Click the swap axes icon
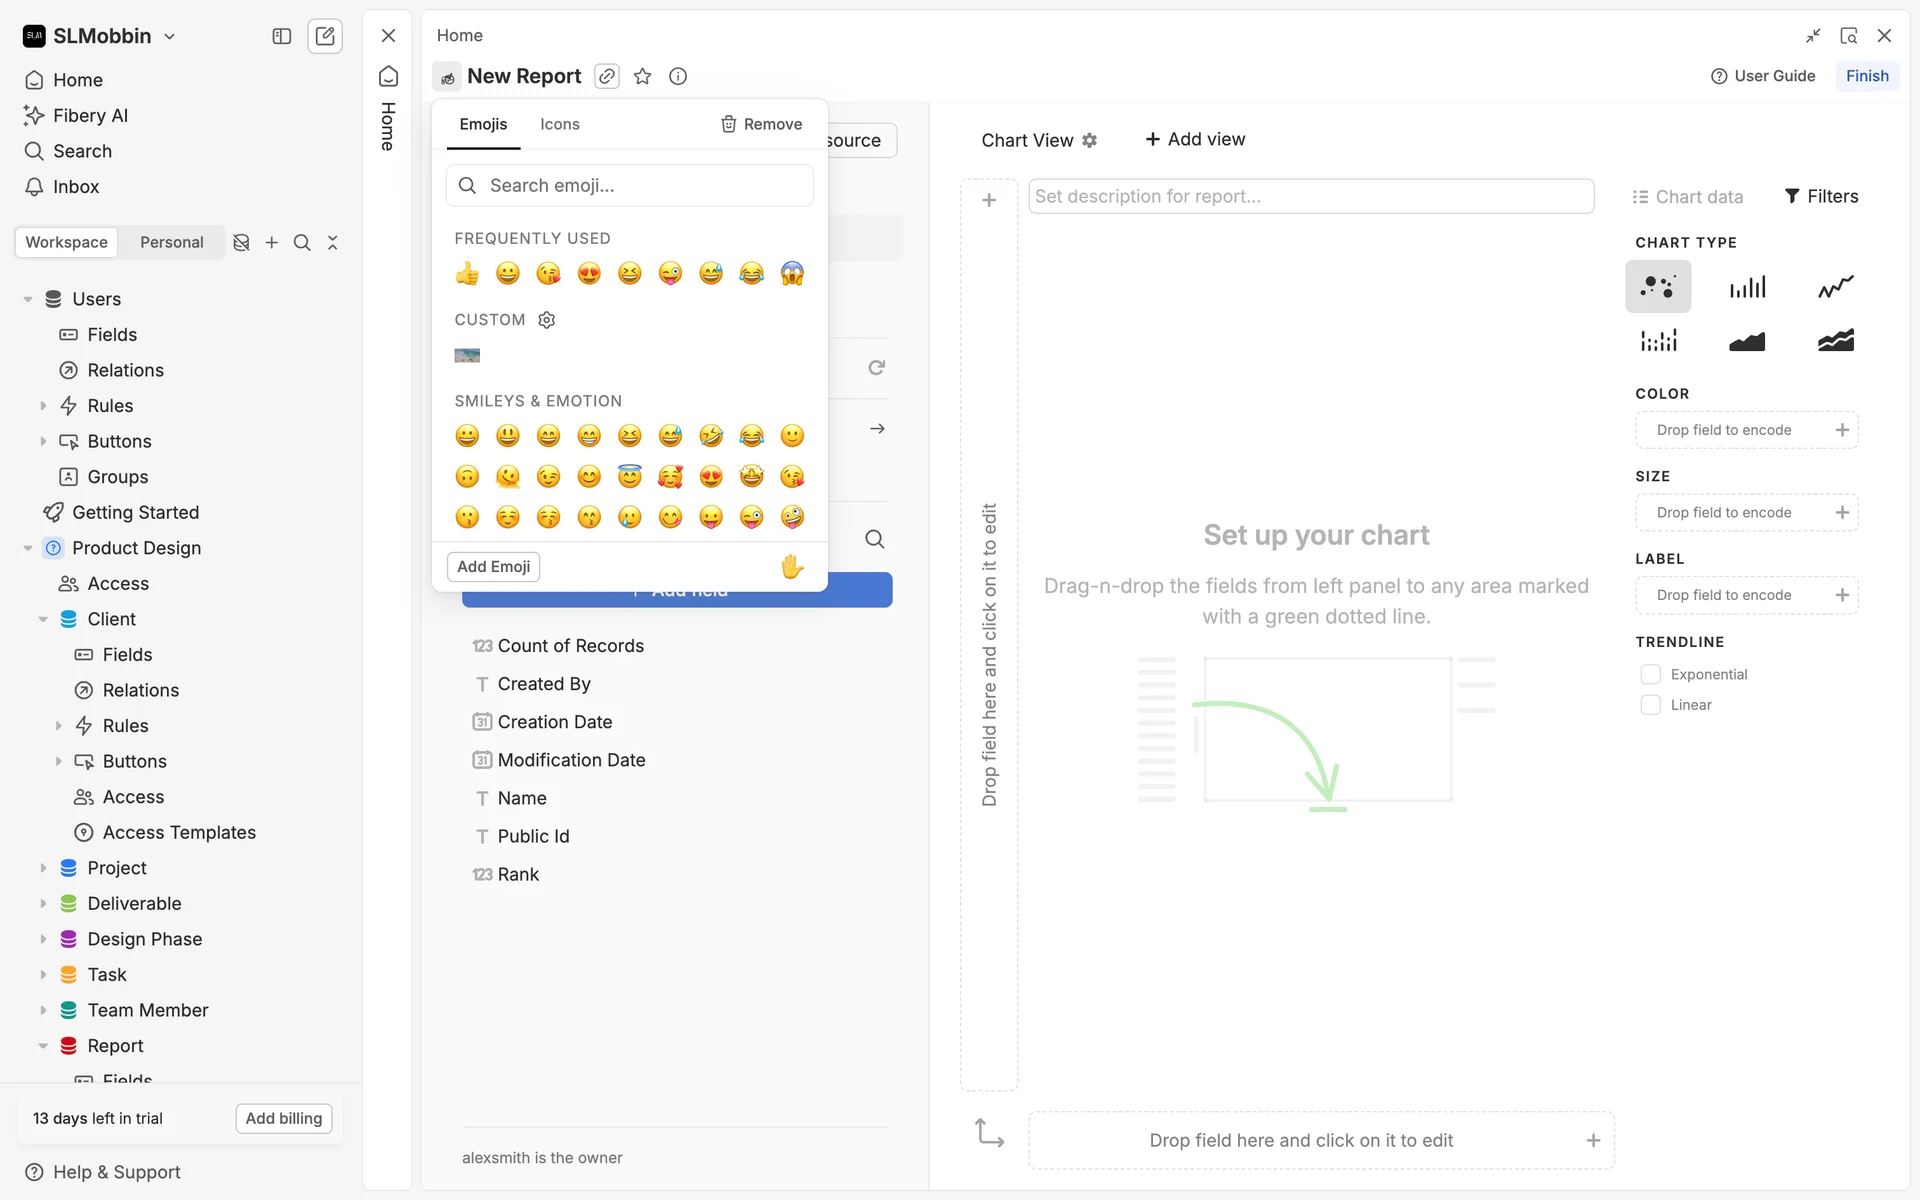Viewport: 1920px width, 1200px height. (x=989, y=1133)
